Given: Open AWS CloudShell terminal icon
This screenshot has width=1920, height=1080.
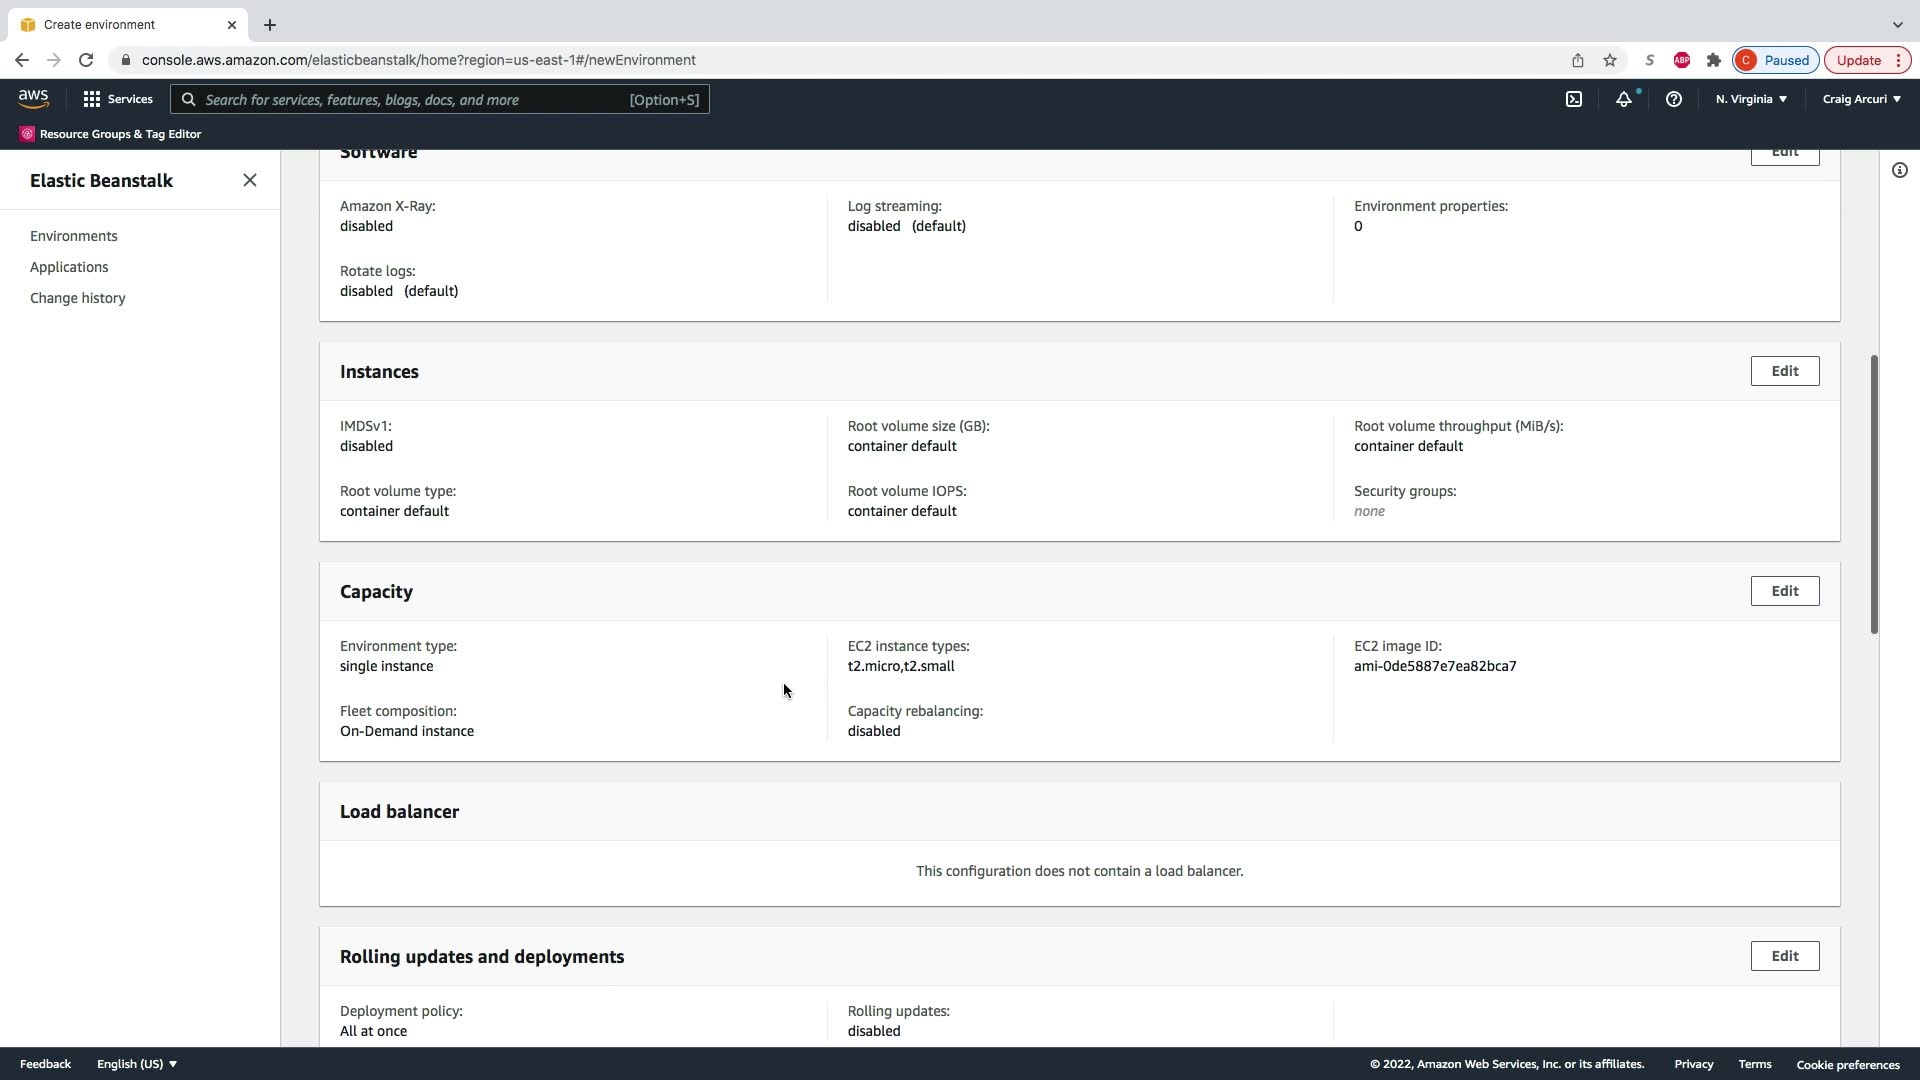Looking at the screenshot, I should tap(1574, 99).
